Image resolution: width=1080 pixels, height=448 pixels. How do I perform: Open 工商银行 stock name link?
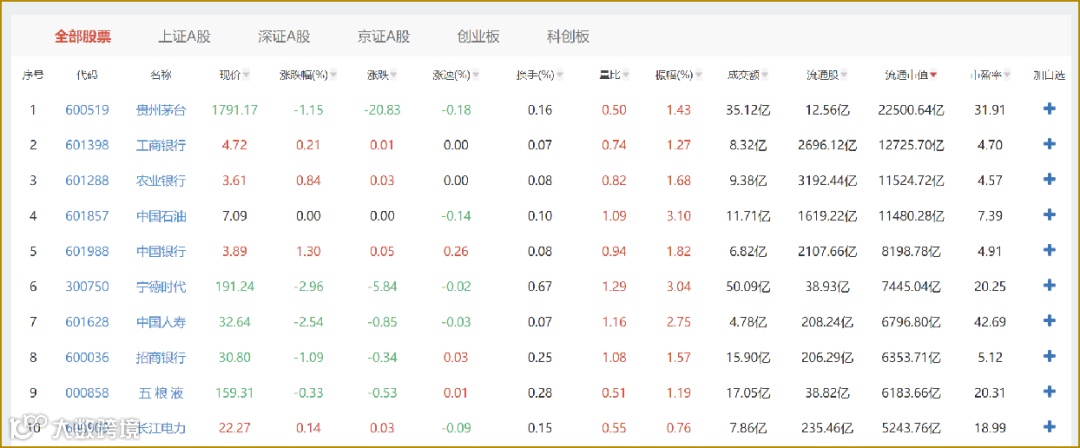161,145
